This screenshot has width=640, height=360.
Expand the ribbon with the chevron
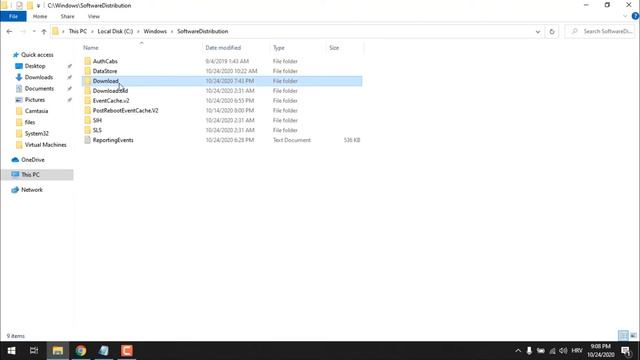click(625, 16)
